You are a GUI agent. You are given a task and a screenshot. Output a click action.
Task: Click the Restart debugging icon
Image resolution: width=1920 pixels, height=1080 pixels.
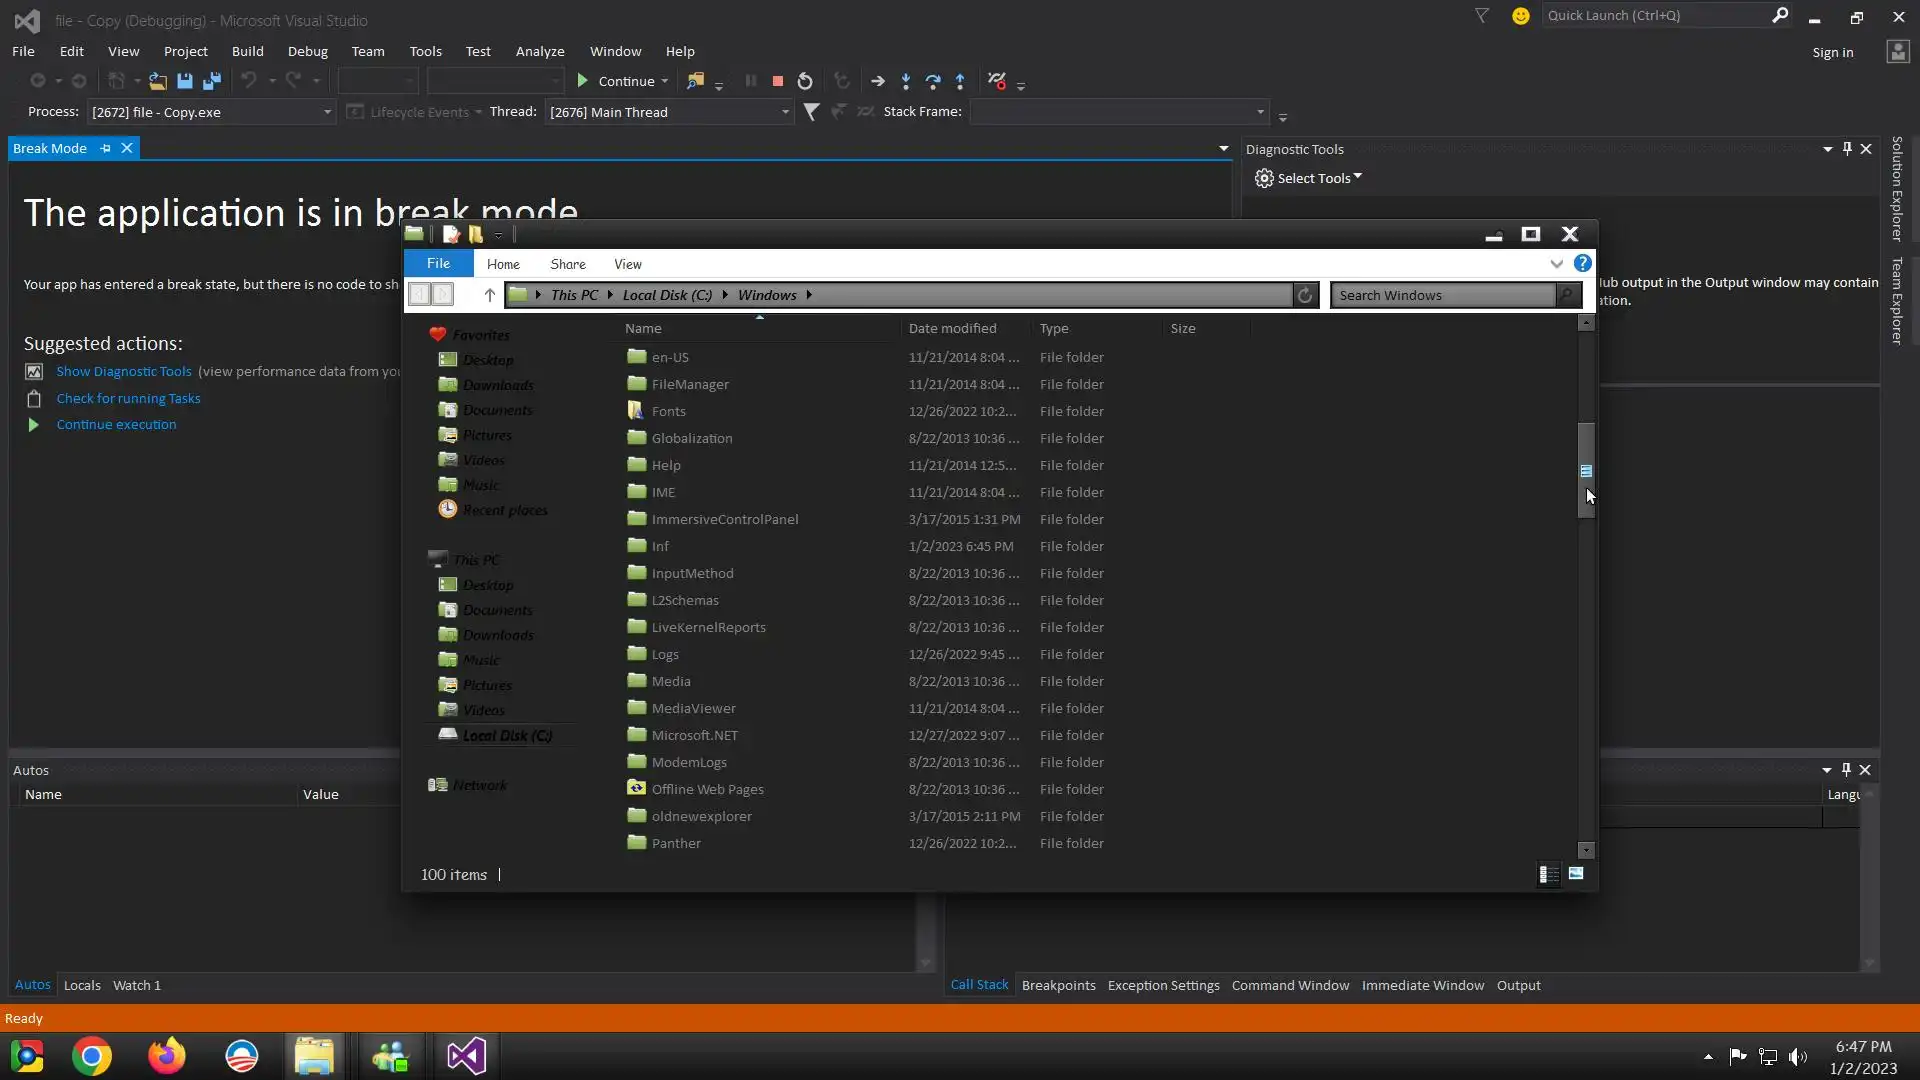coord(805,82)
